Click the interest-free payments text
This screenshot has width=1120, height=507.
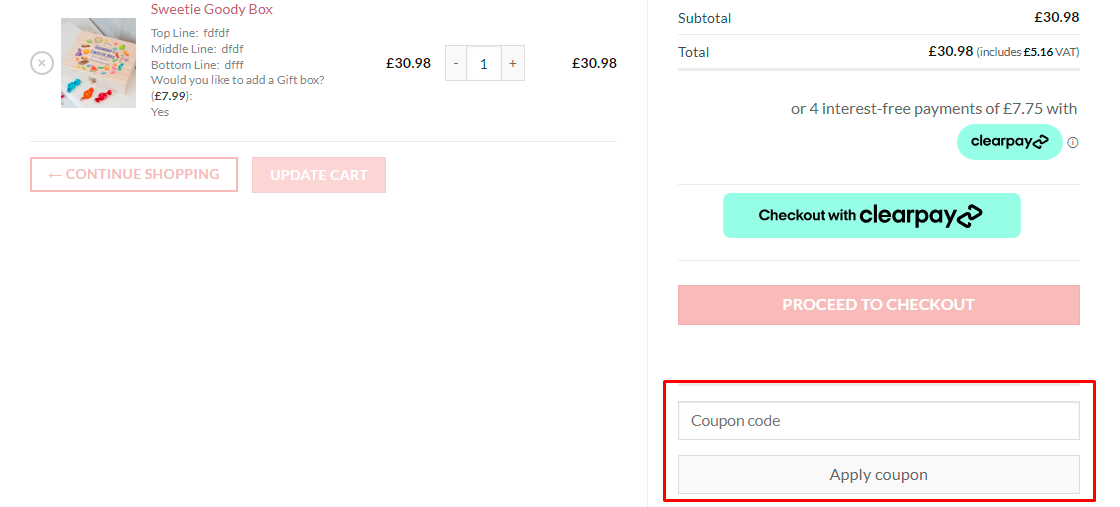[x=933, y=109]
